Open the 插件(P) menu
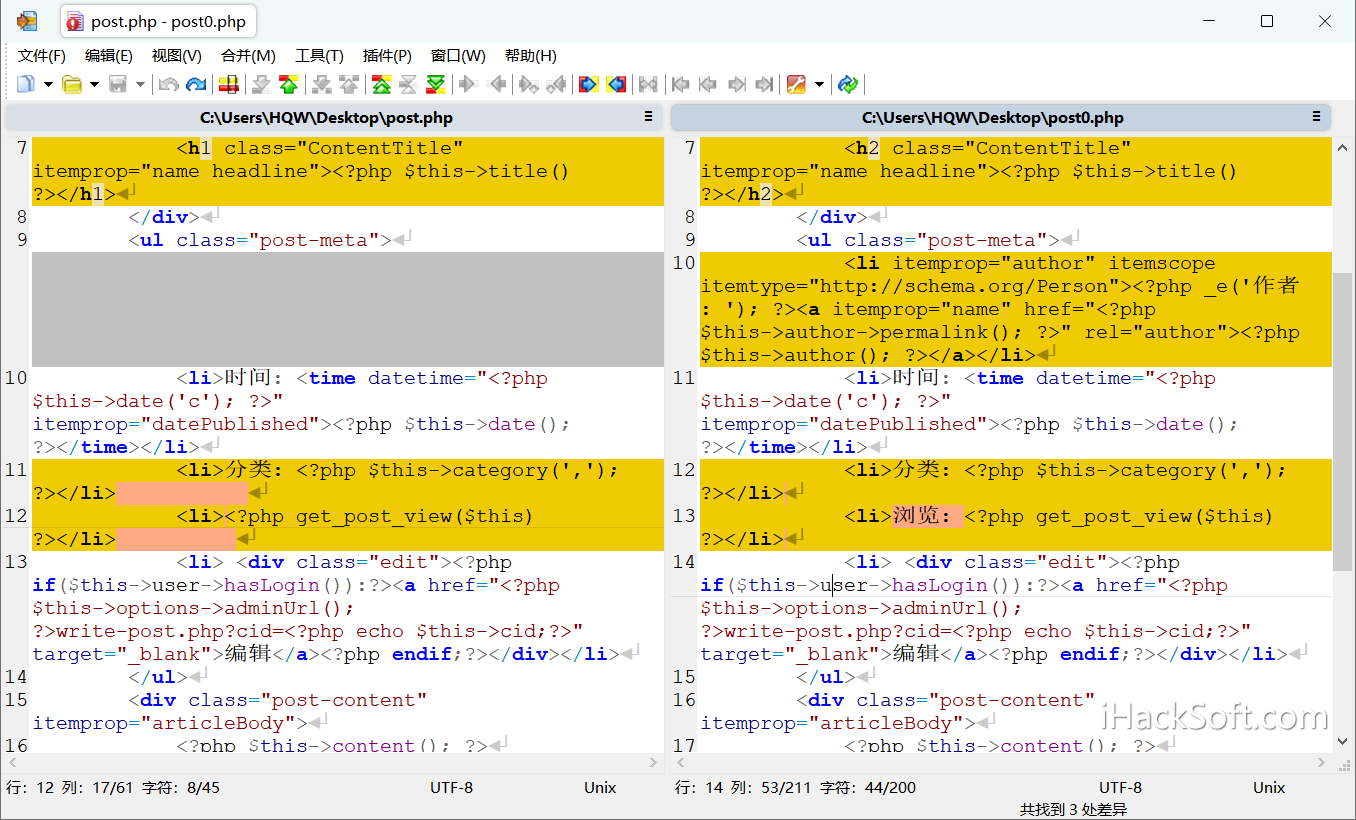This screenshot has width=1356, height=820. tap(387, 56)
